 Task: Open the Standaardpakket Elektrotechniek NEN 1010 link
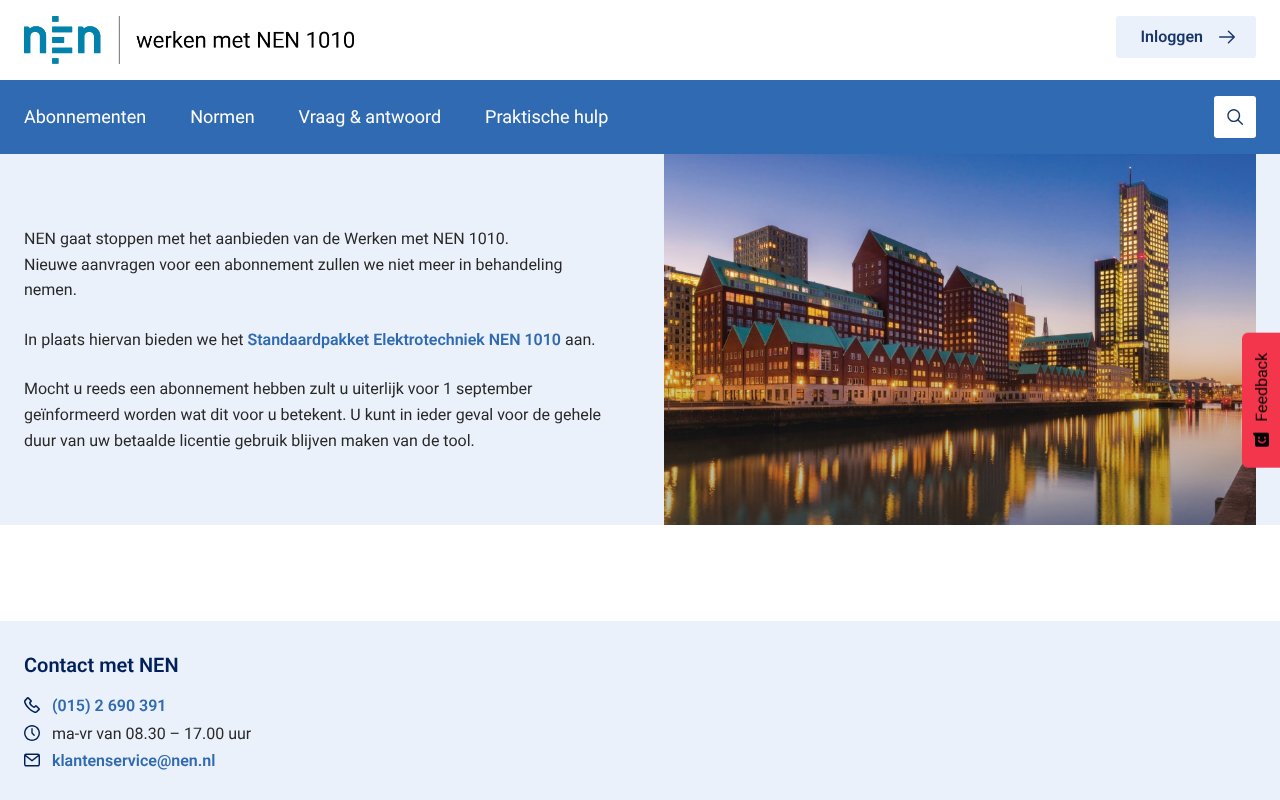pyautogui.click(x=404, y=340)
